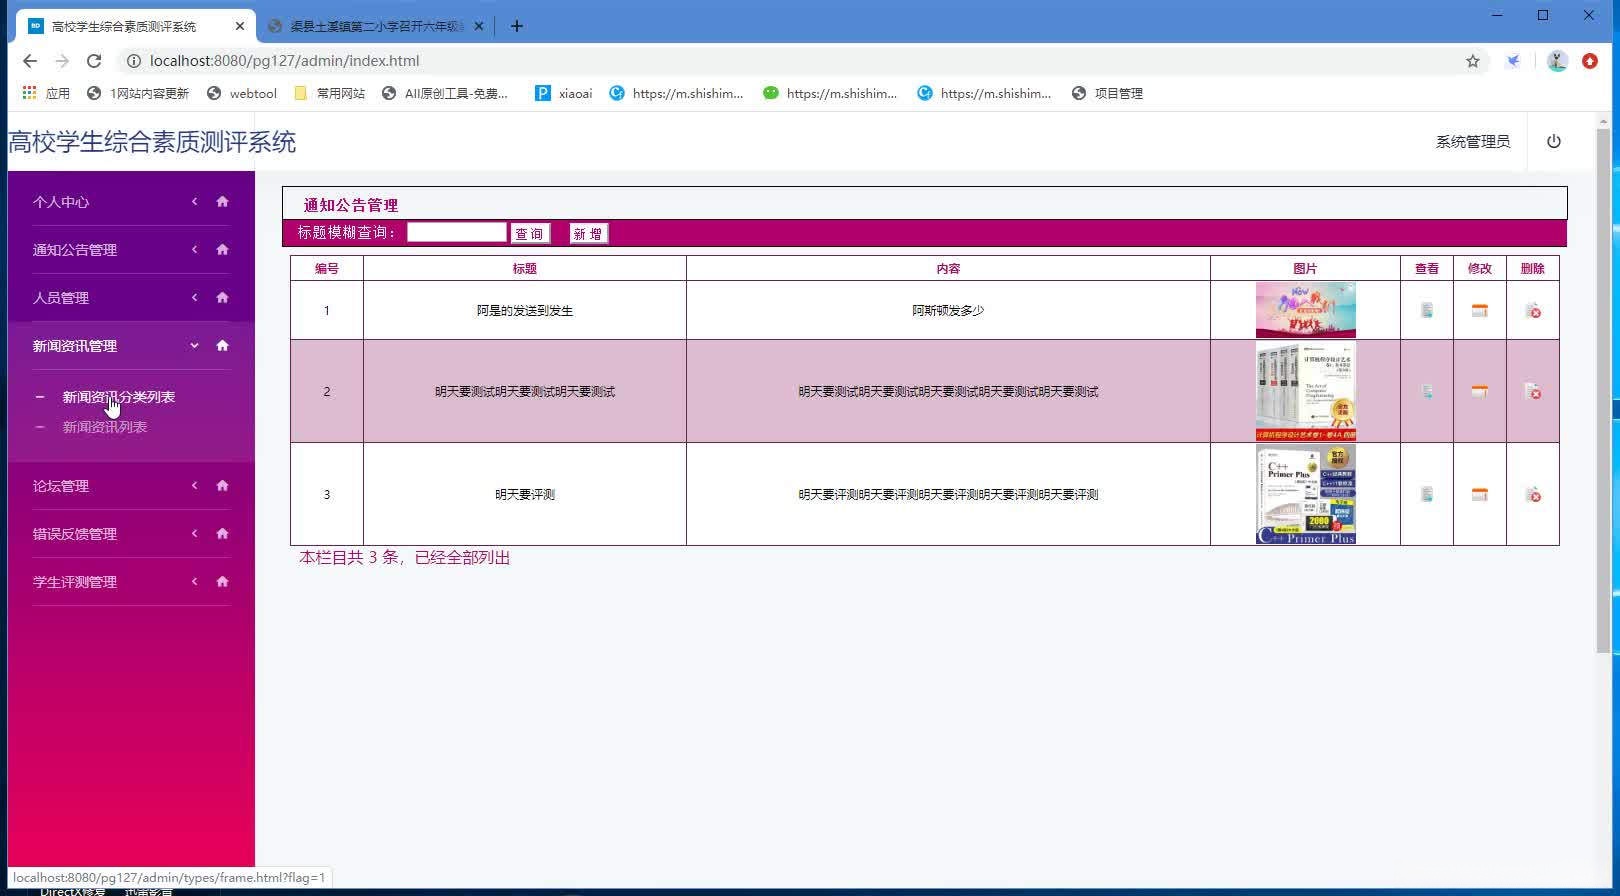The height and width of the screenshot is (896, 1620).
Task: Expand the 通知公告管理 menu chevron
Action: [x=195, y=249]
